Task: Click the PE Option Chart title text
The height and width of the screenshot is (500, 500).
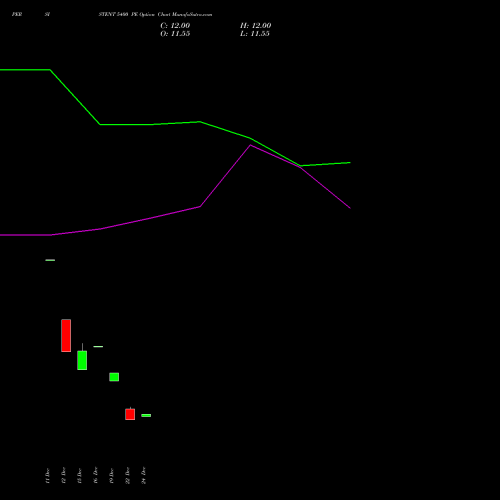Action: [155, 15]
